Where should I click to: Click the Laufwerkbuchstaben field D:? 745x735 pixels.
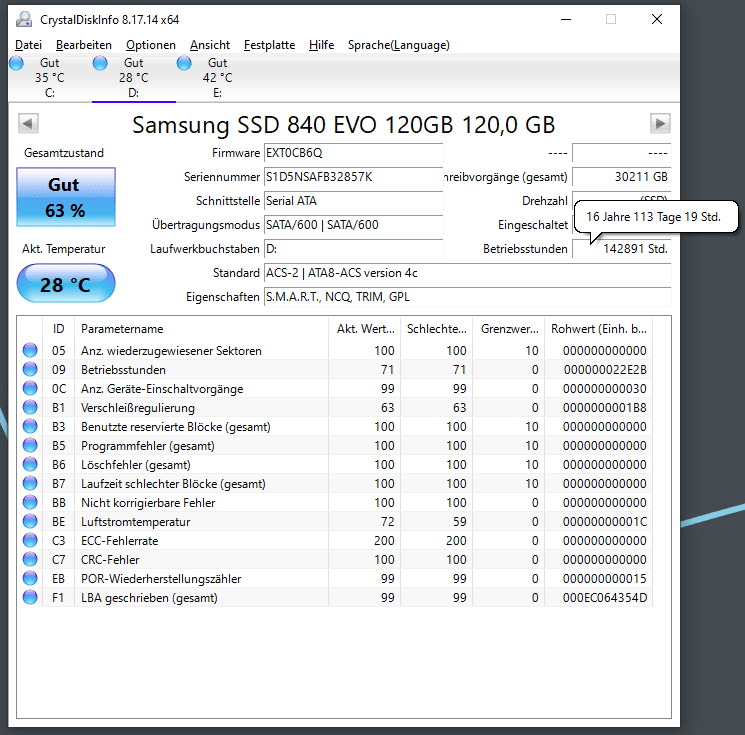[353, 249]
